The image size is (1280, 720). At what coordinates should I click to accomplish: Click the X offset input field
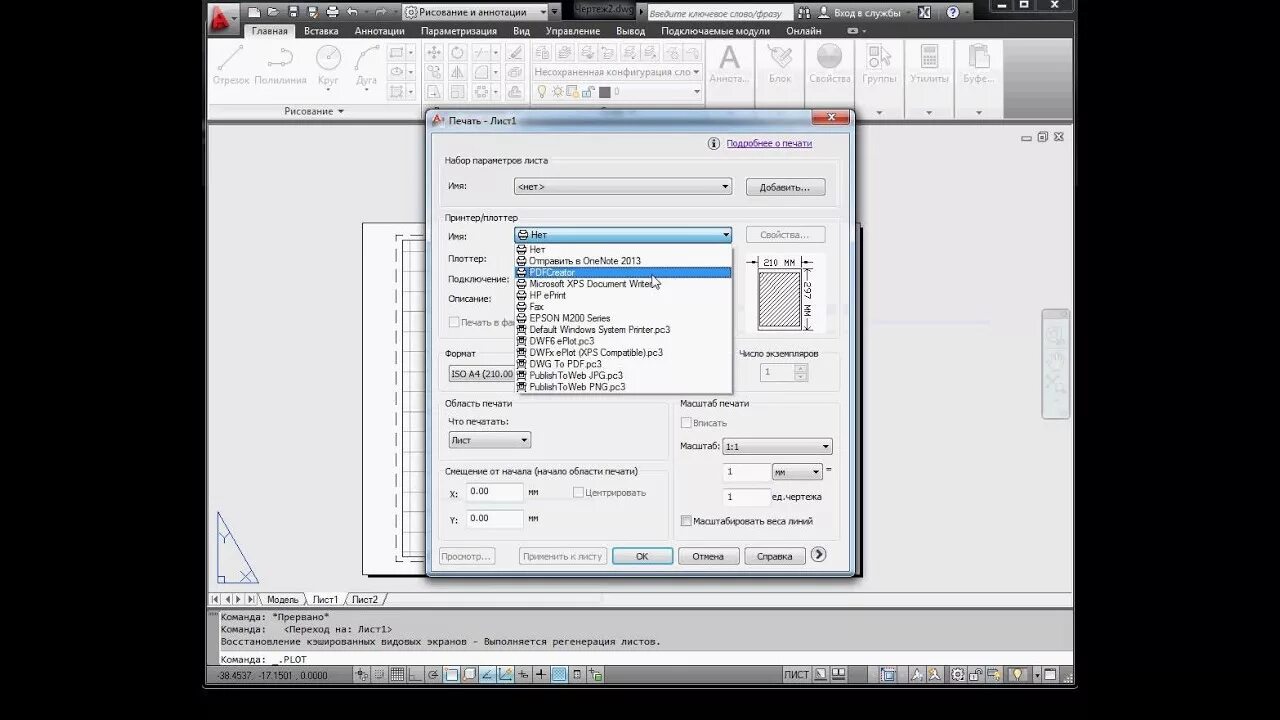coord(494,492)
